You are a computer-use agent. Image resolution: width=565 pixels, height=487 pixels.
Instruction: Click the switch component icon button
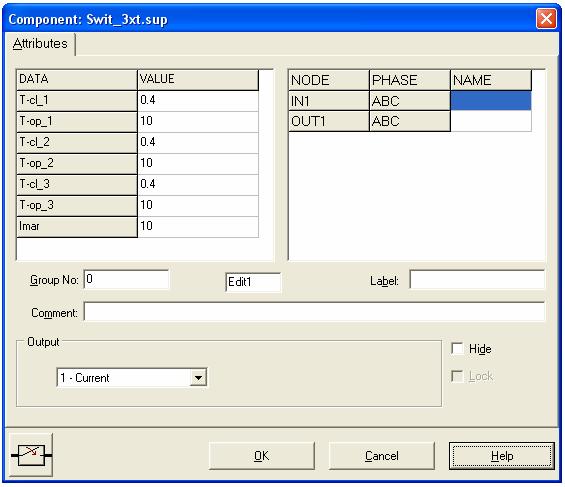31,455
